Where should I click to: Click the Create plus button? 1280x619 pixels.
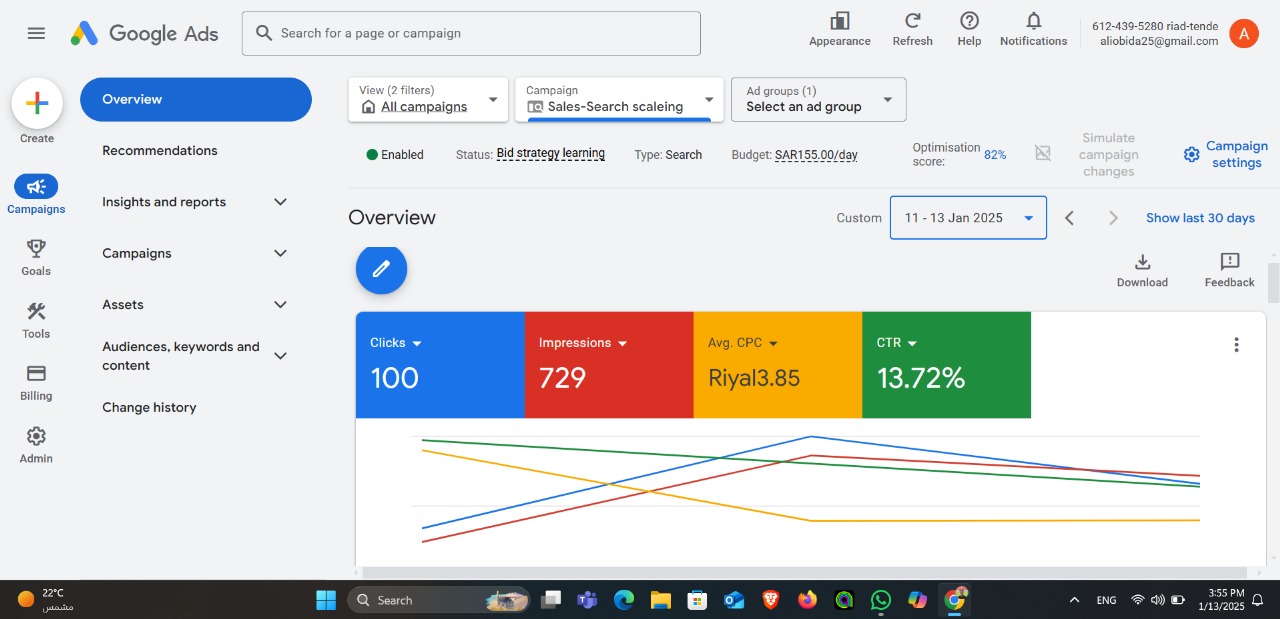(x=37, y=103)
